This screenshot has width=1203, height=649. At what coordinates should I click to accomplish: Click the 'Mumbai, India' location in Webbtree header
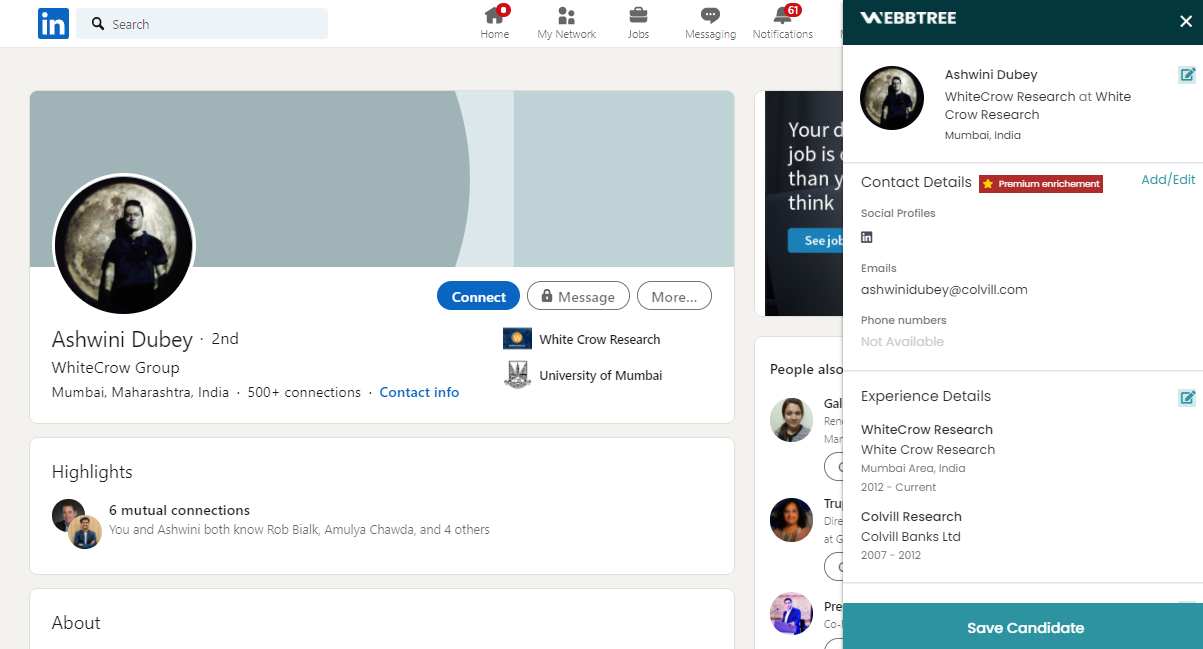983,135
